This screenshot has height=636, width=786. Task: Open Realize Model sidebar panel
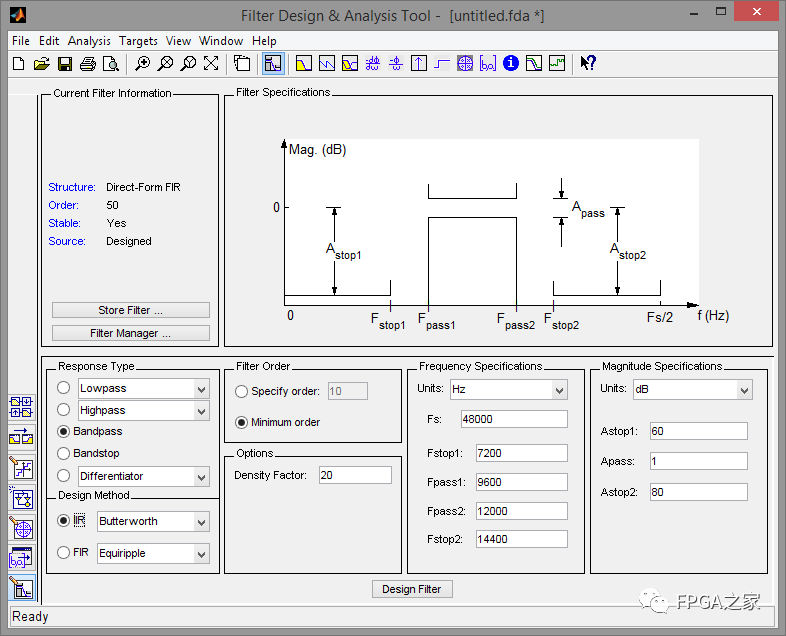22,499
